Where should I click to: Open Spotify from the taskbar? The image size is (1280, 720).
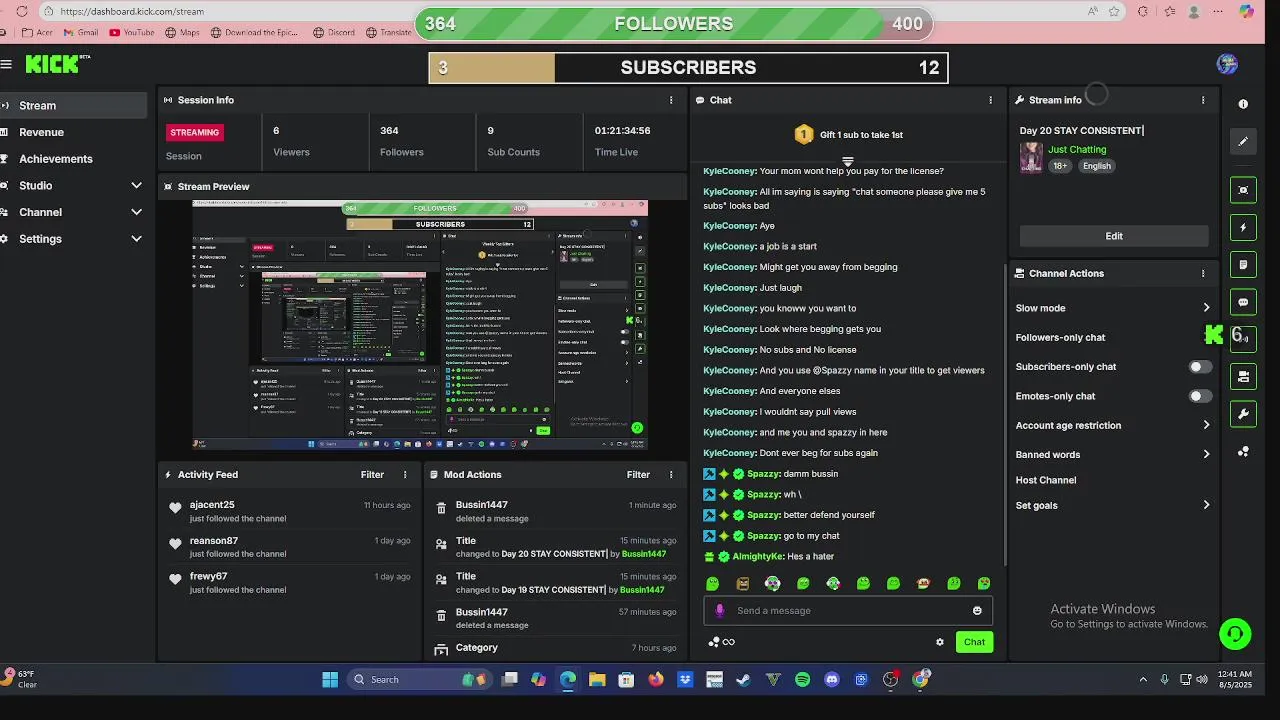click(802, 680)
